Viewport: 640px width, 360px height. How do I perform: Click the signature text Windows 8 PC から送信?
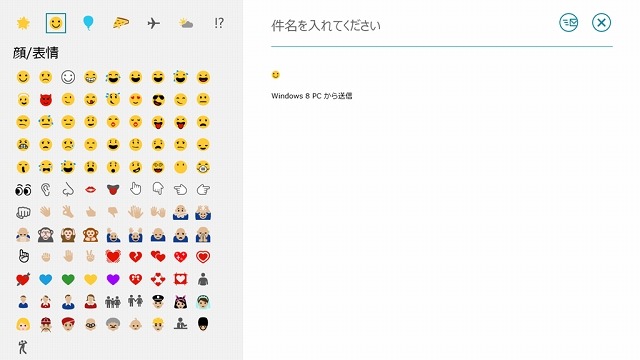[311, 96]
